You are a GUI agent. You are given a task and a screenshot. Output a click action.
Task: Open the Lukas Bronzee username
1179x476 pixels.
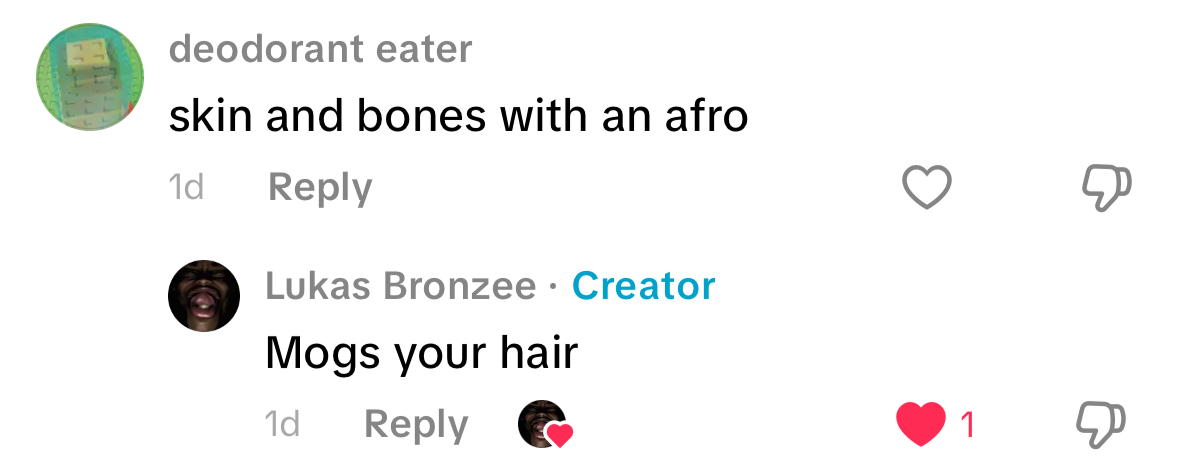point(401,286)
